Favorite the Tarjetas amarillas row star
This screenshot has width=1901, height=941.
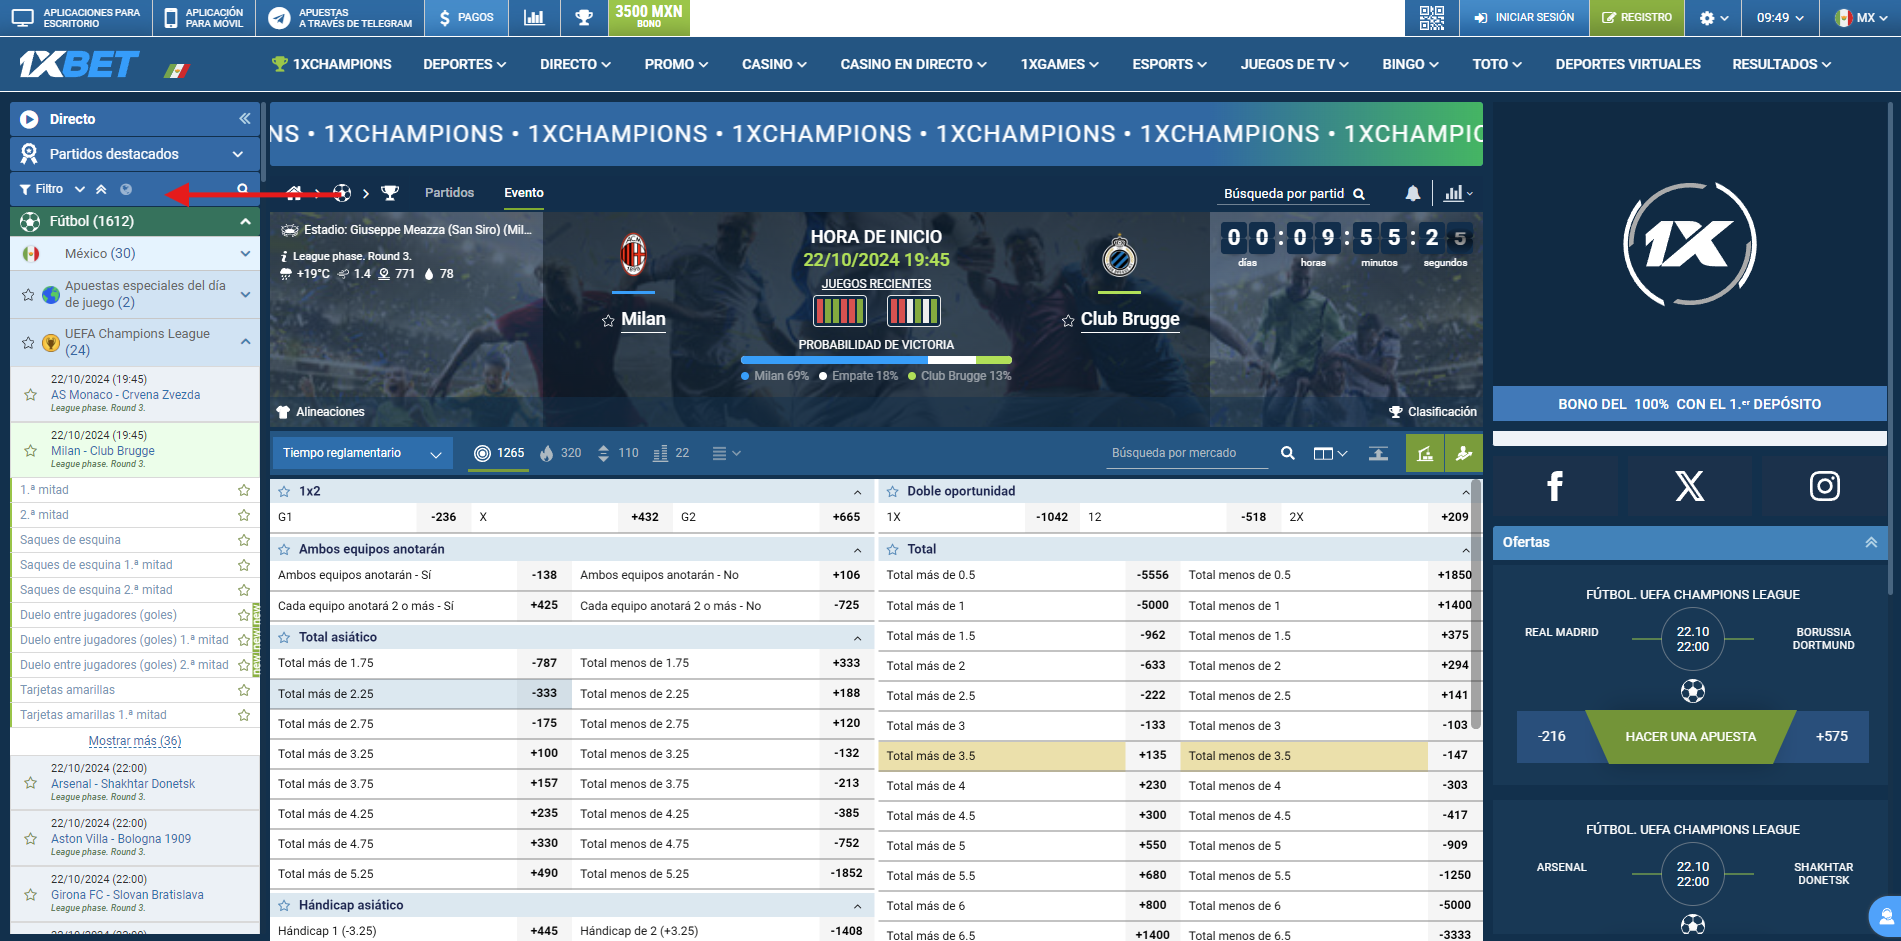pos(243,690)
